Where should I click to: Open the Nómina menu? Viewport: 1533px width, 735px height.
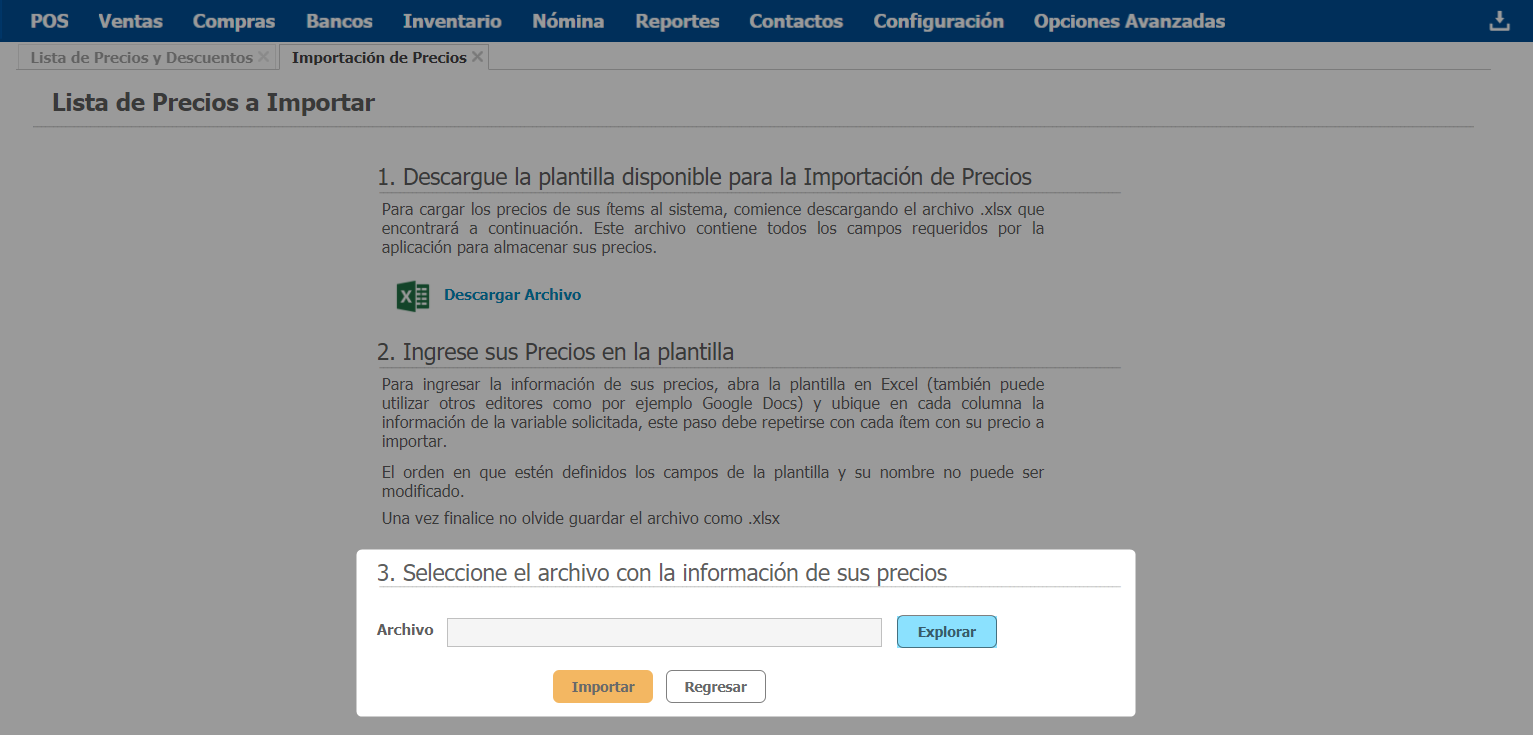[568, 21]
